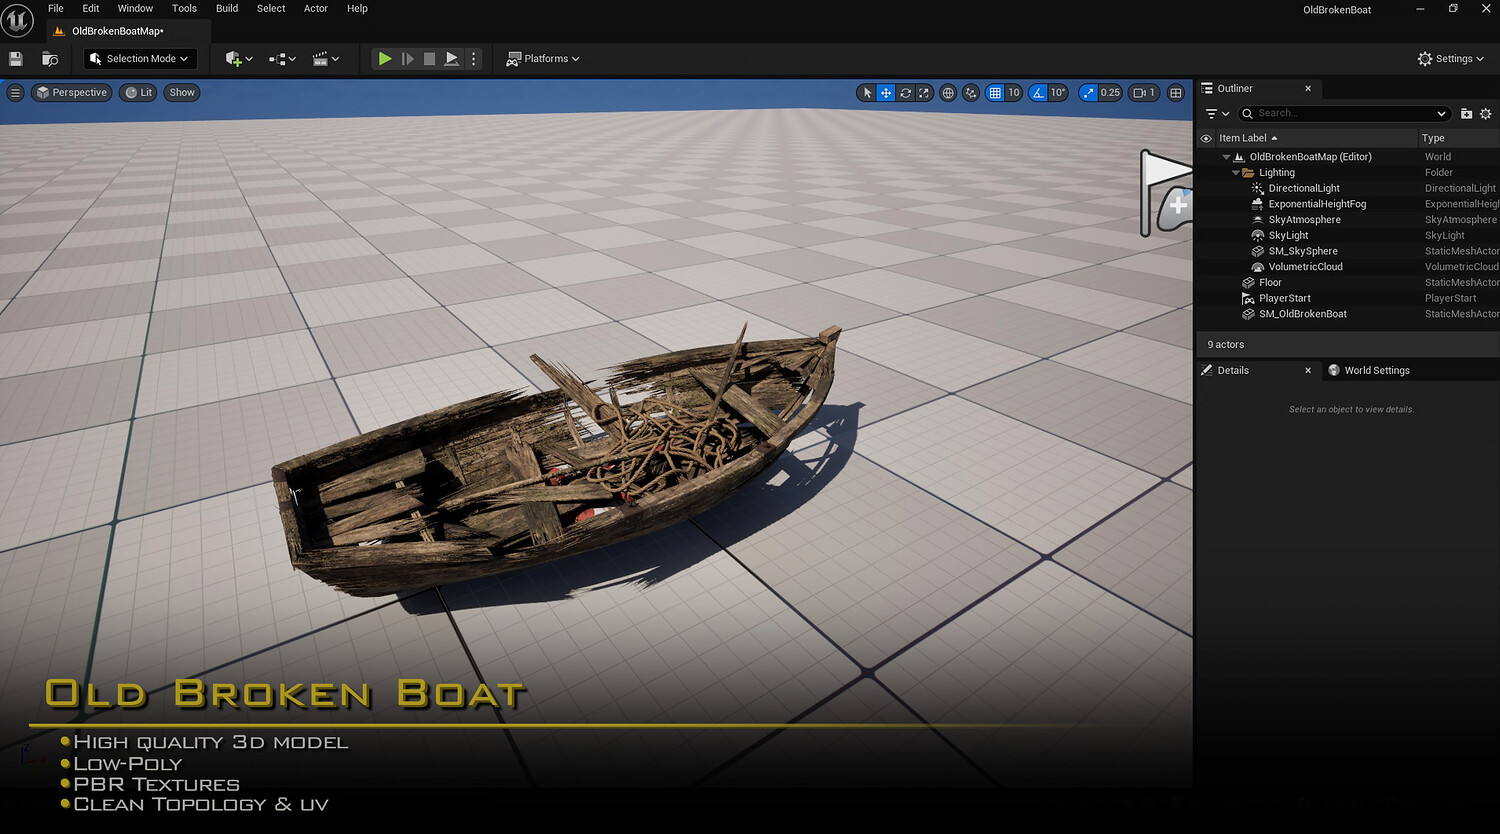Click the Eject/launch button beside Stop

pyautogui.click(x=452, y=59)
